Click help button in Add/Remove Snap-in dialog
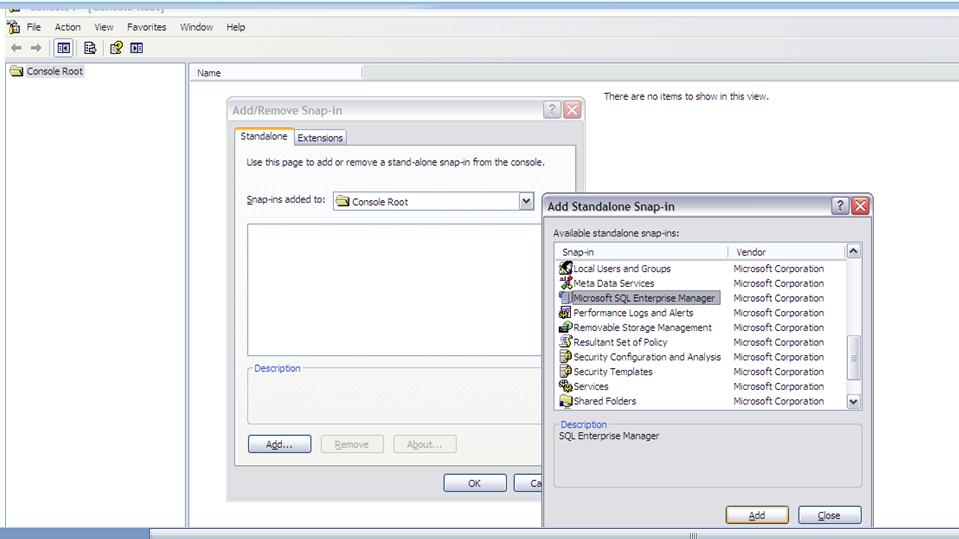The width and height of the screenshot is (959, 539). click(x=552, y=110)
